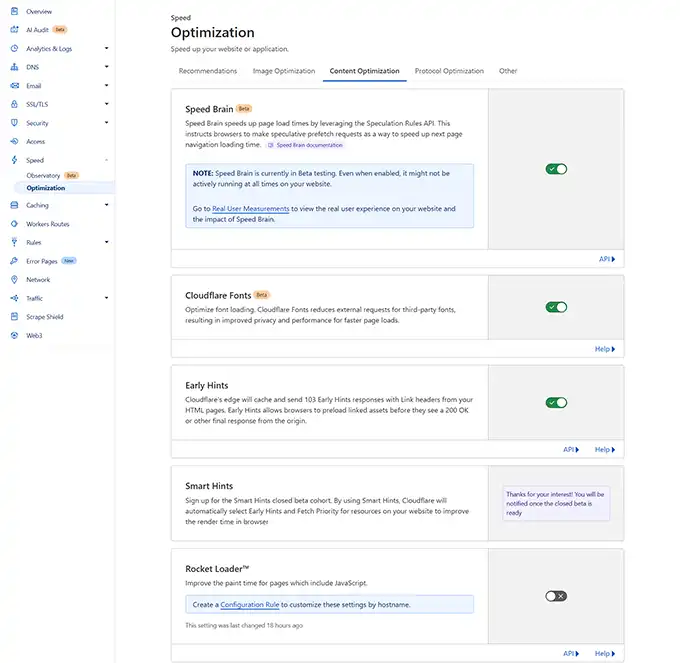Collapse the Speed section arrow
This screenshot has height=663, width=680.
[106, 160]
